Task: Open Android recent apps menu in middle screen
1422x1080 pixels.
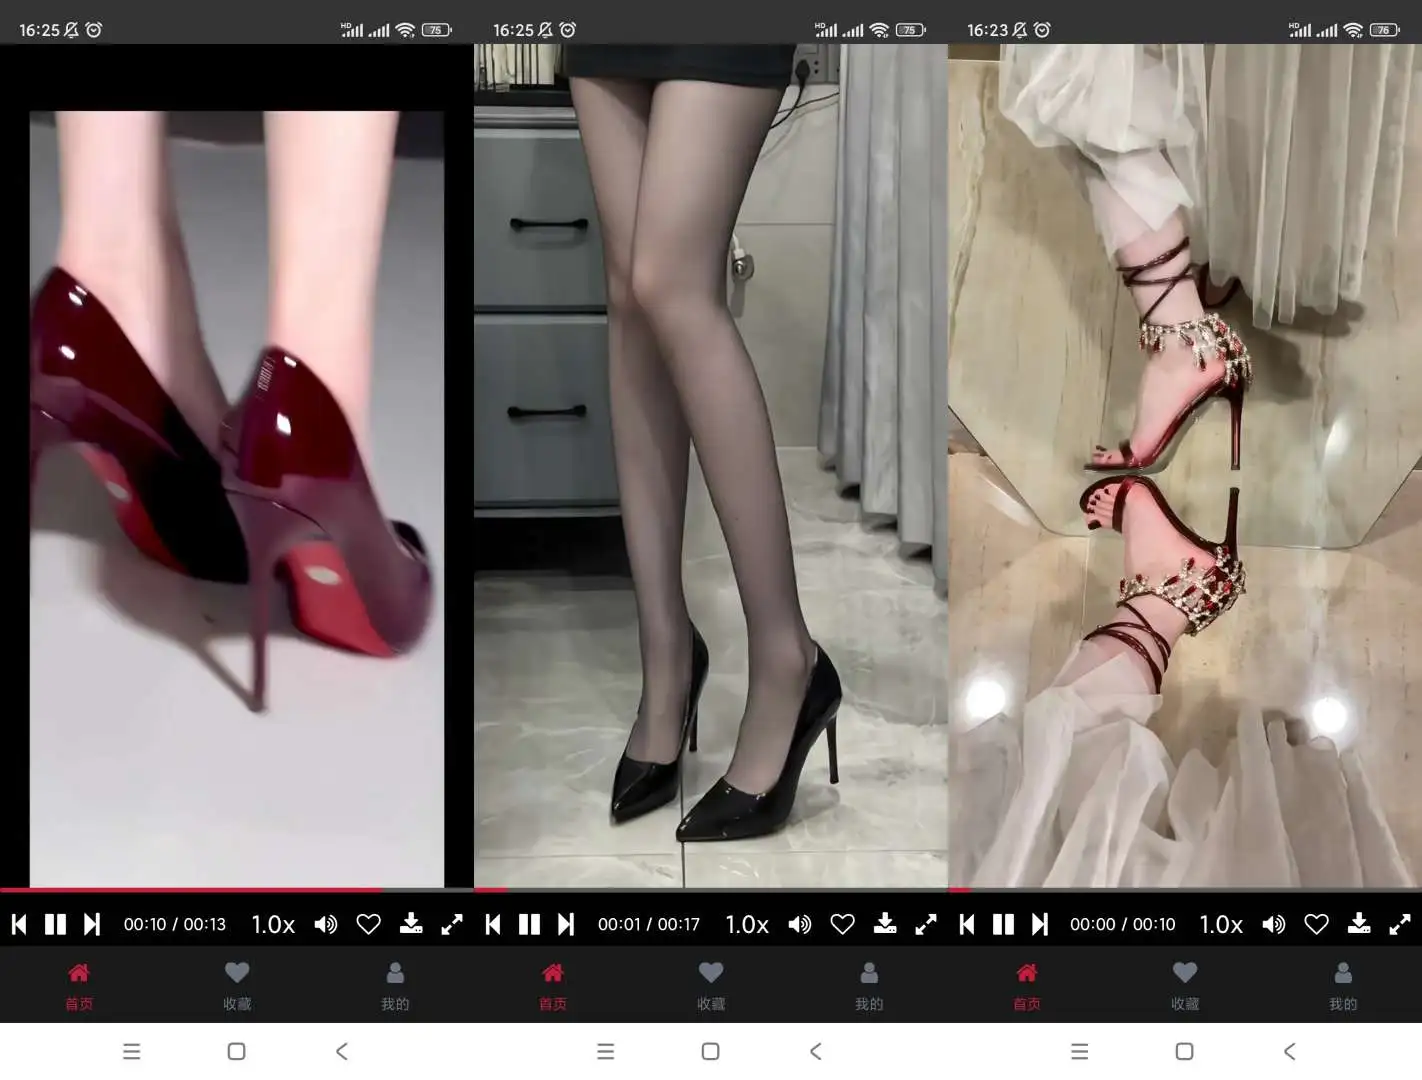Action: coord(606,1051)
